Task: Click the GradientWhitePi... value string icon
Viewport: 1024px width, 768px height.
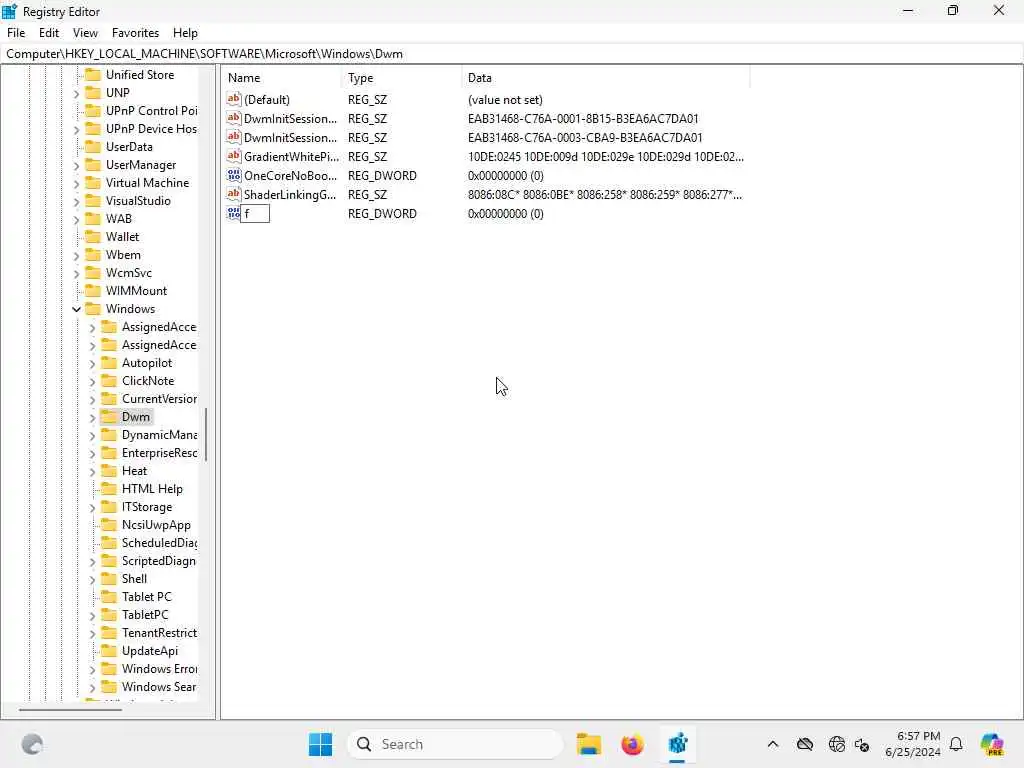Action: coord(234,156)
